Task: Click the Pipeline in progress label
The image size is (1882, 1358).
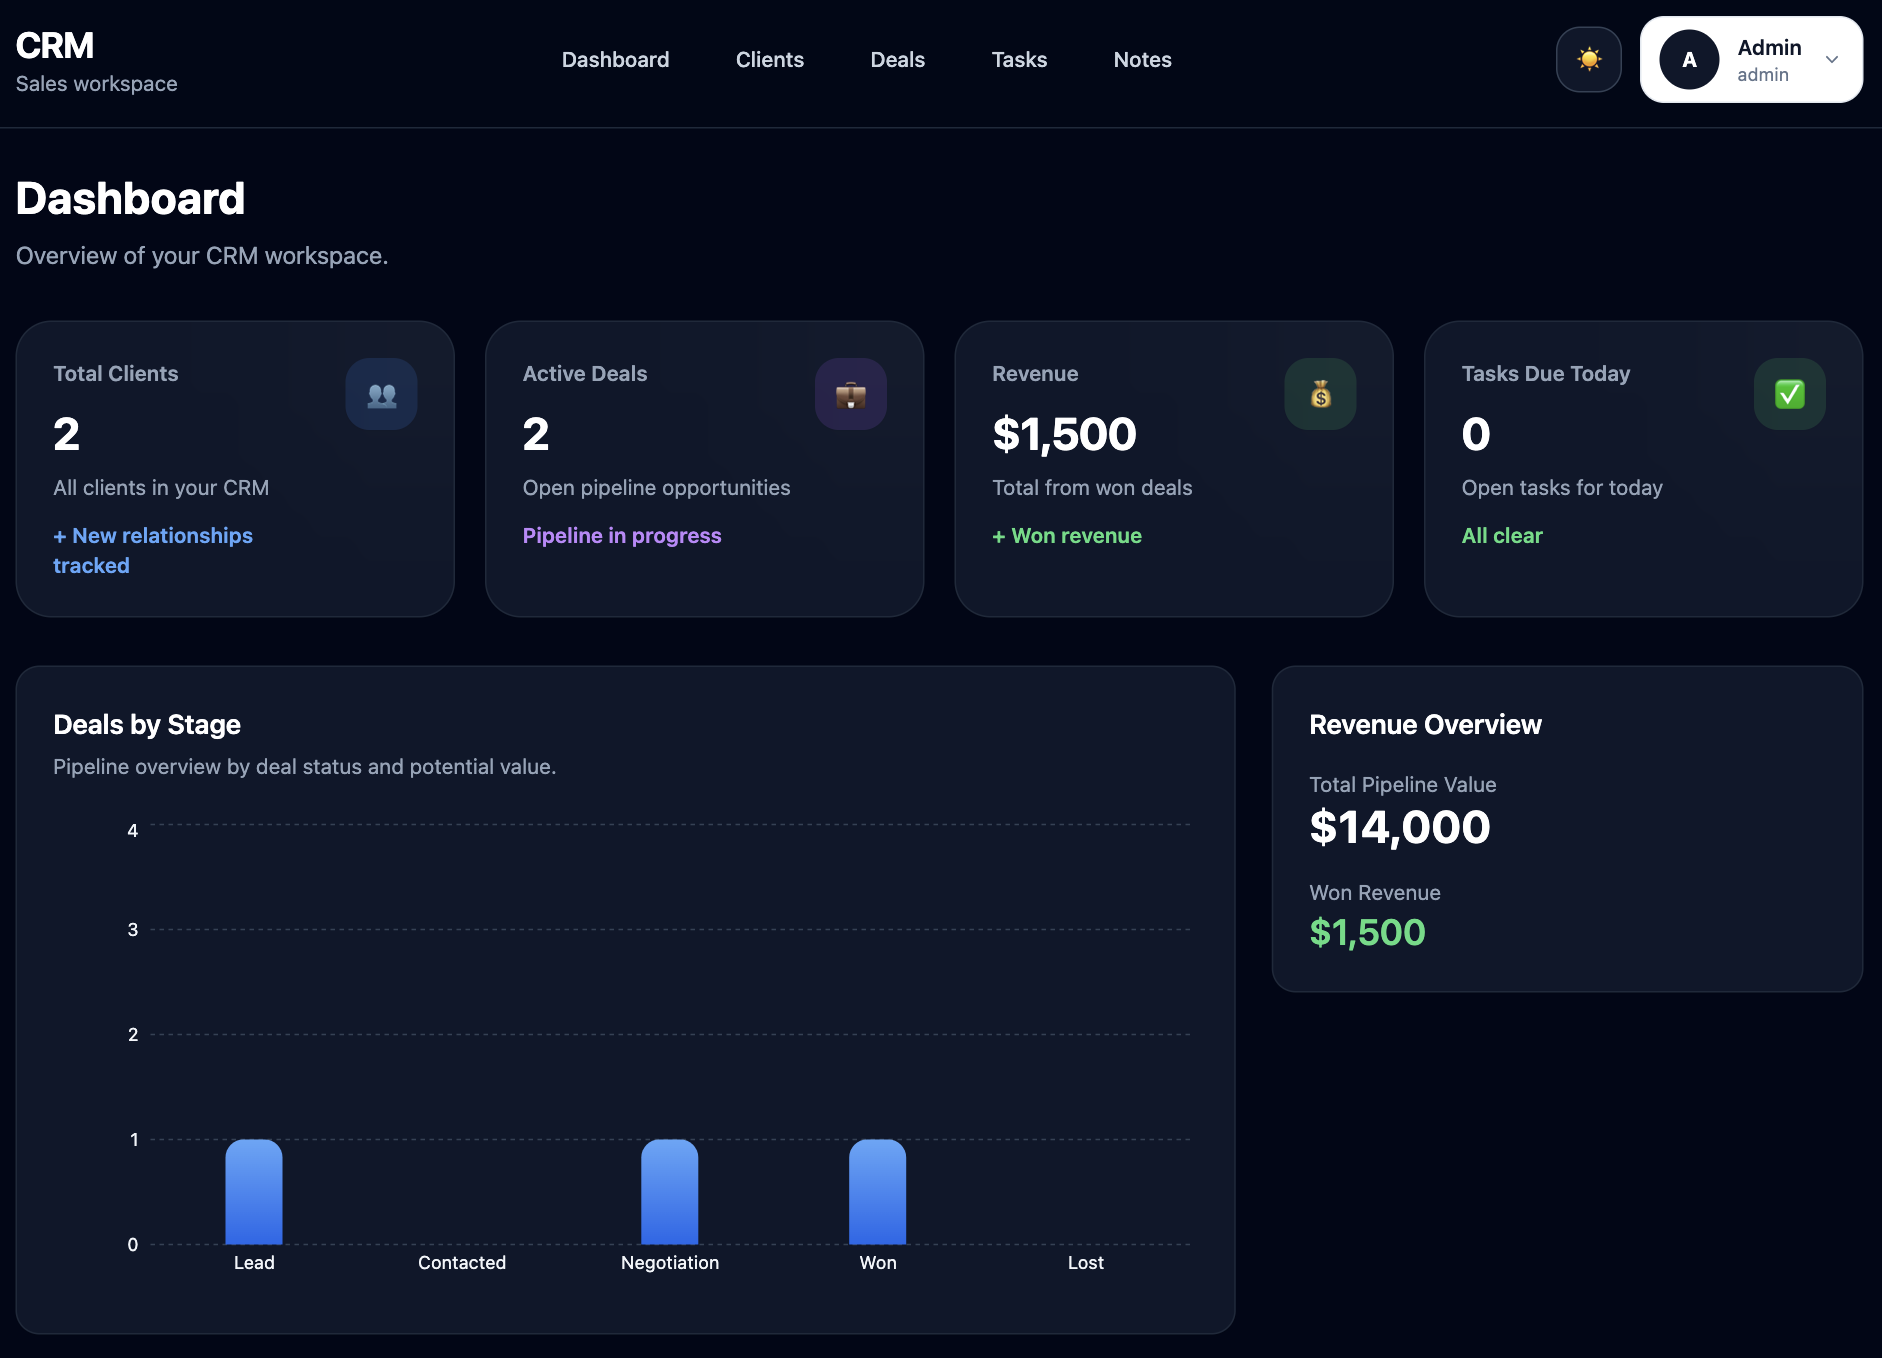Action: 622,536
